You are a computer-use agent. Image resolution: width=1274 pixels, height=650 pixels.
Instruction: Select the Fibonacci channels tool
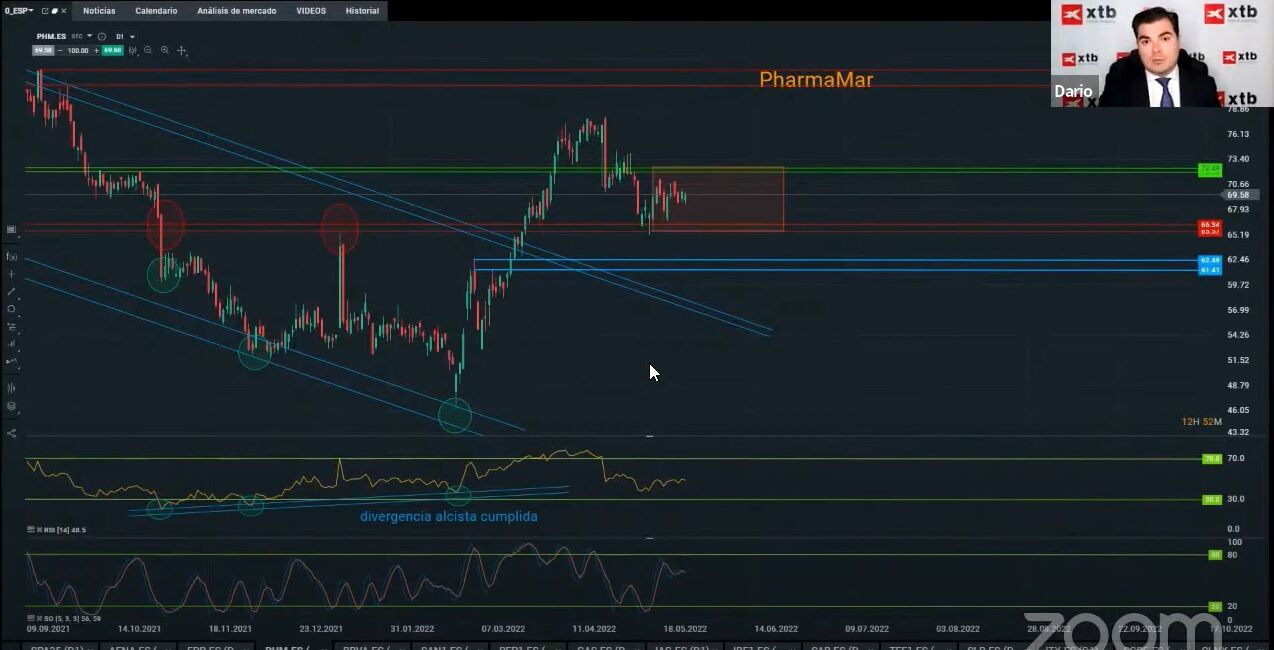click(x=12, y=326)
